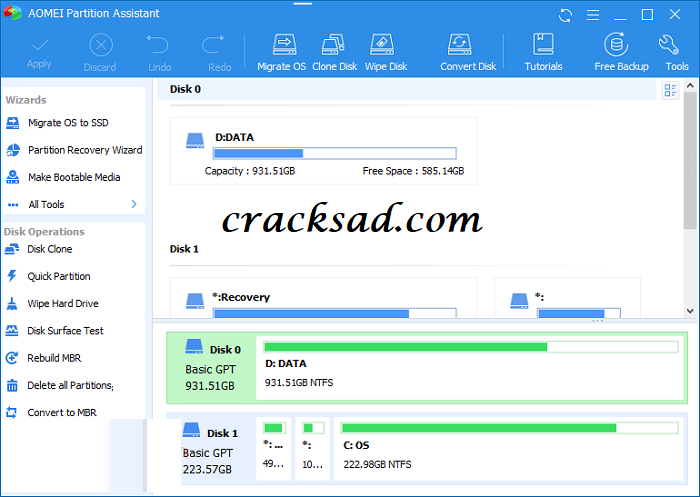Click the Migrate OS to SSD sidebar icon
This screenshot has height=497, width=700.
click(x=12, y=123)
